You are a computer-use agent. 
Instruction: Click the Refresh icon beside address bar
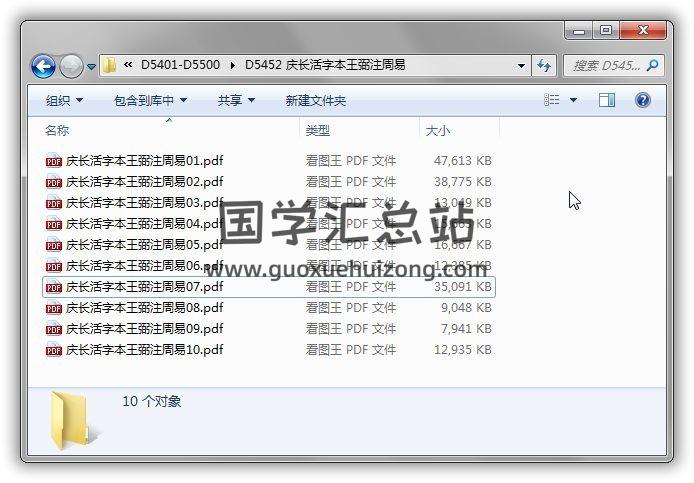tap(544, 66)
